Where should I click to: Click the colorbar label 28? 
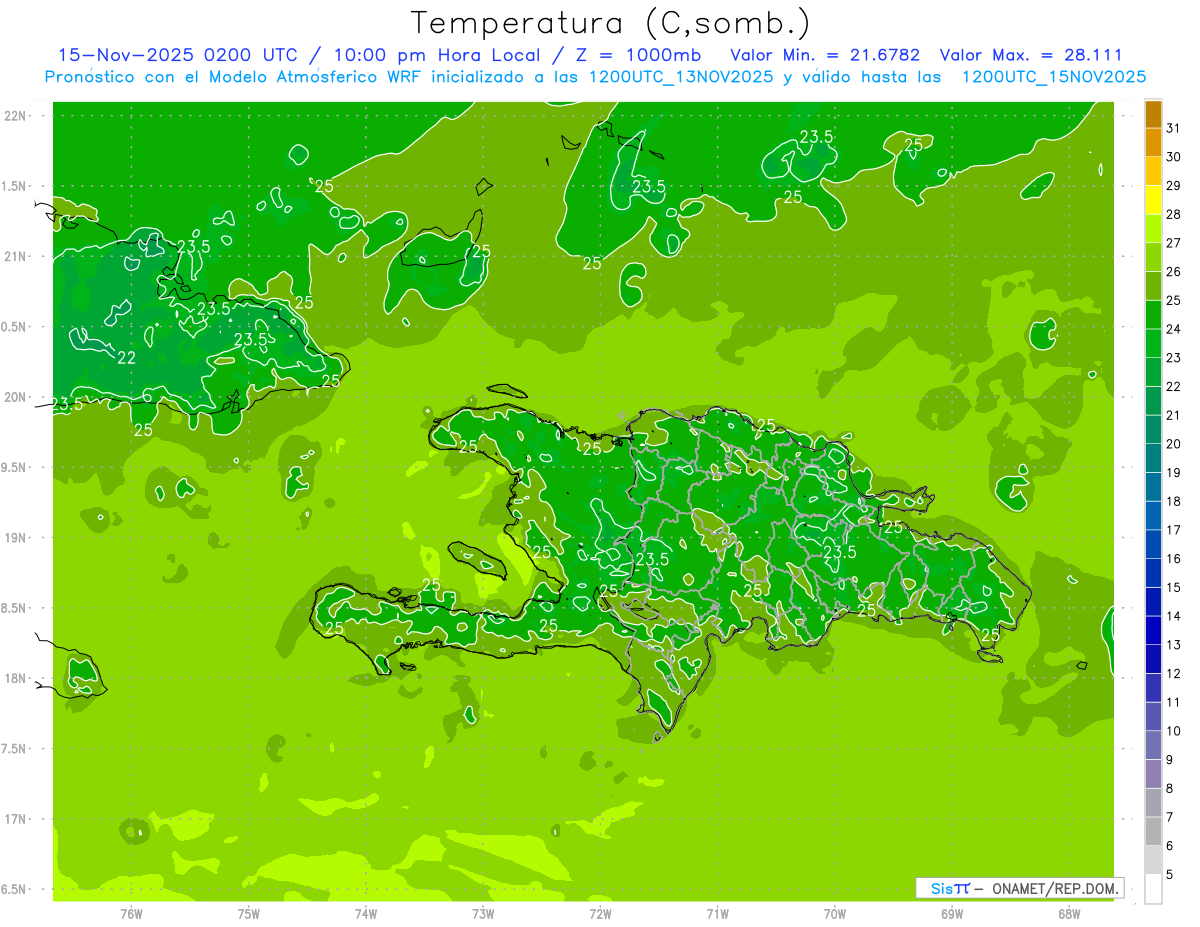point(1174,214)
